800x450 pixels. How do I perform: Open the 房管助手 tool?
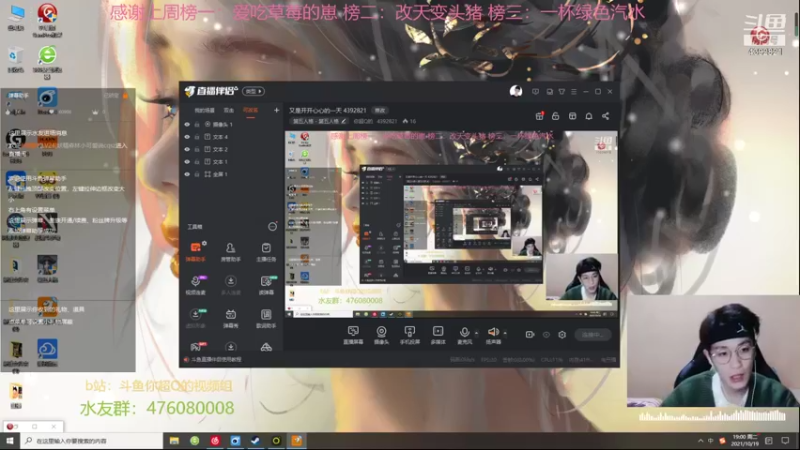231,252
